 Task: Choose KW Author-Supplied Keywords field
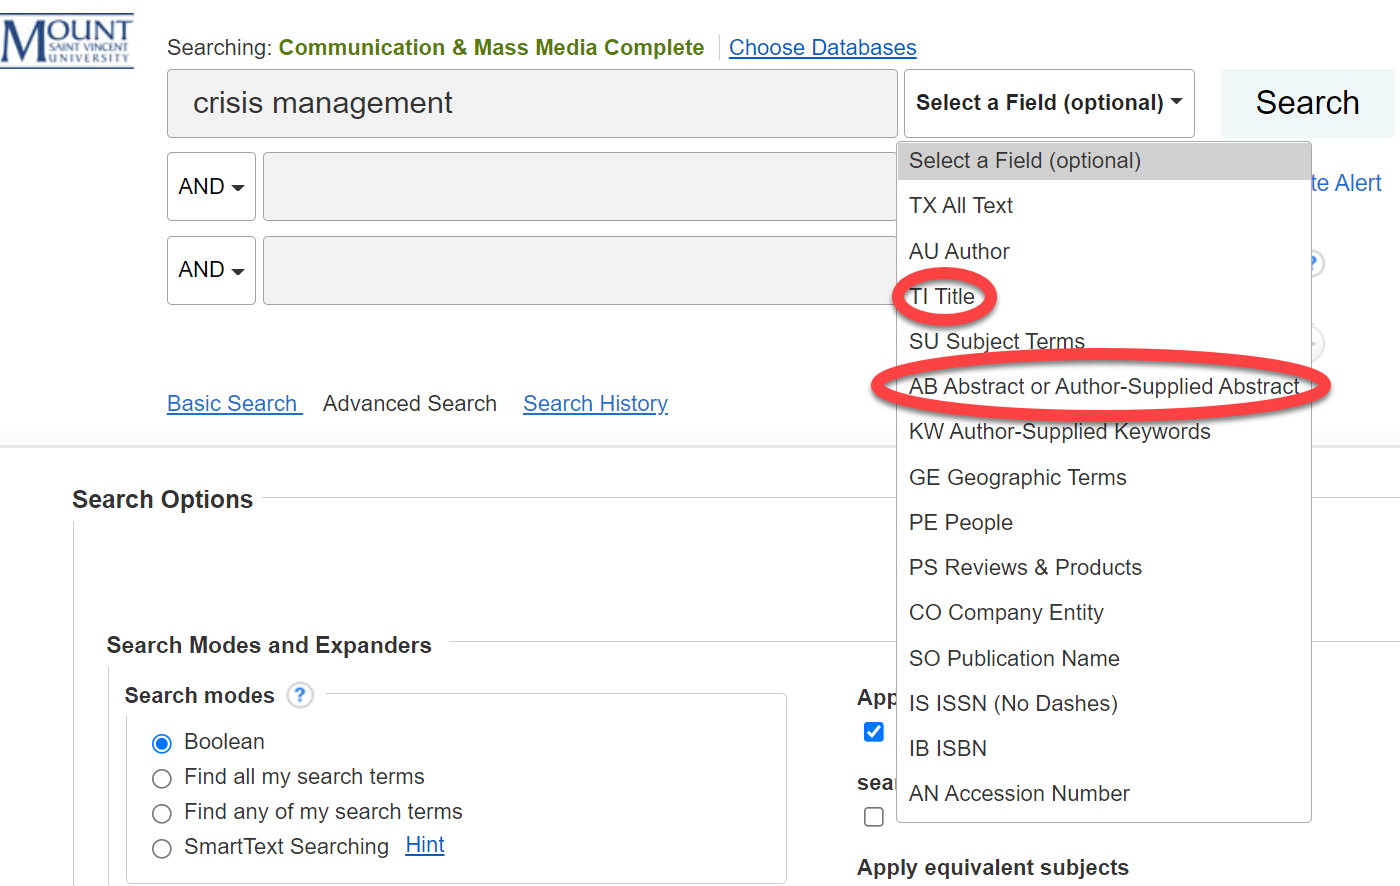(x=1104, y=432)
